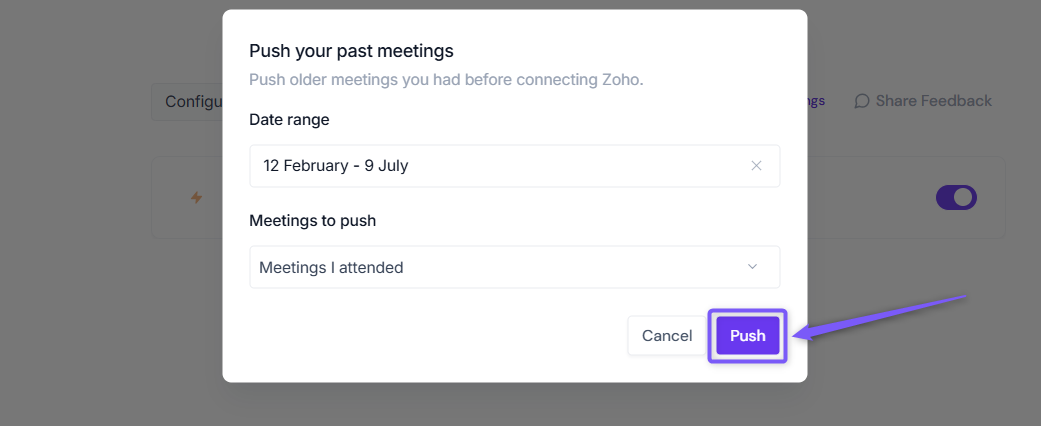Toggle the purple switch behind the dialog

click(956, 197)
